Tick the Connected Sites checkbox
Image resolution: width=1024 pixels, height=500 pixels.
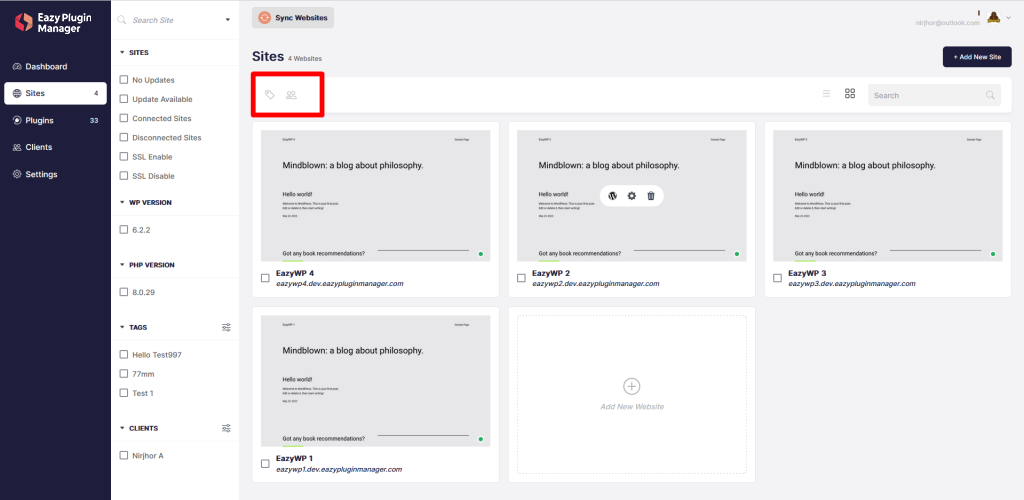[x=123, y=119]
